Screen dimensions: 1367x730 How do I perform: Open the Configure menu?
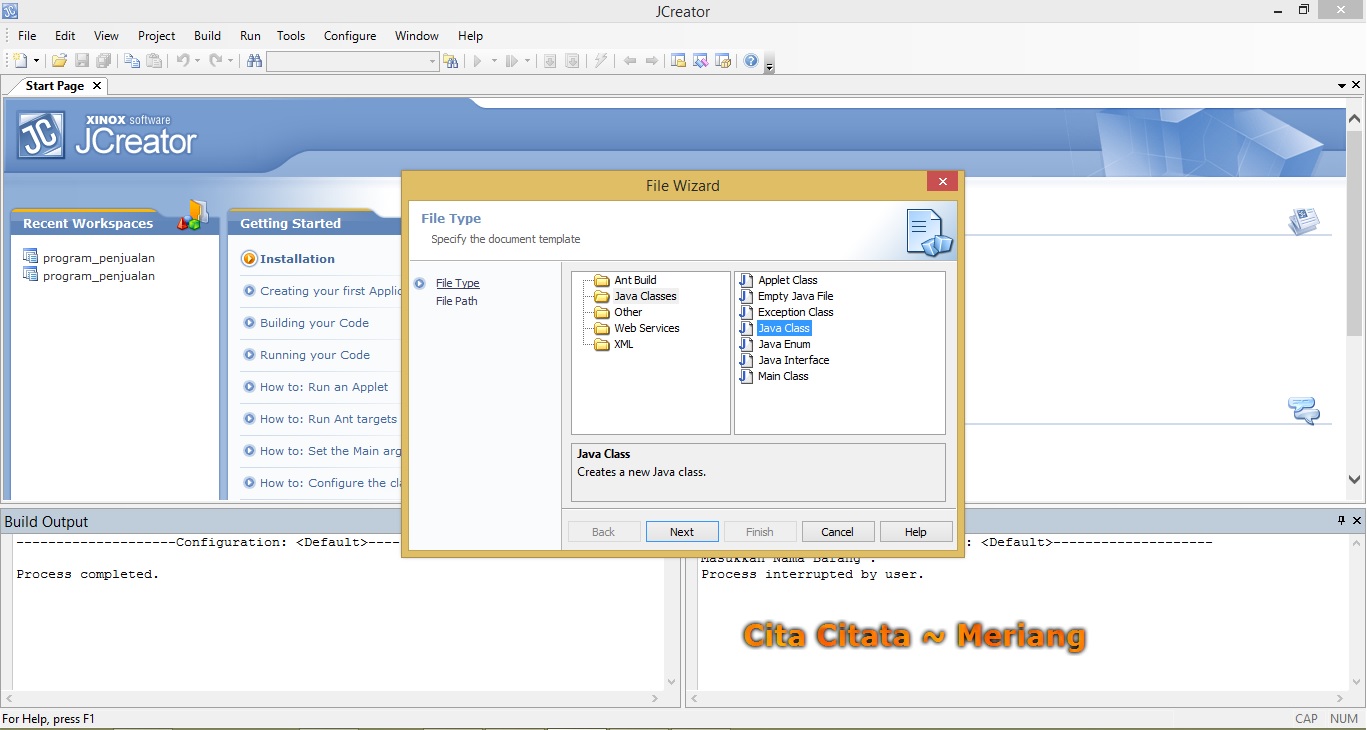point(350,35)
